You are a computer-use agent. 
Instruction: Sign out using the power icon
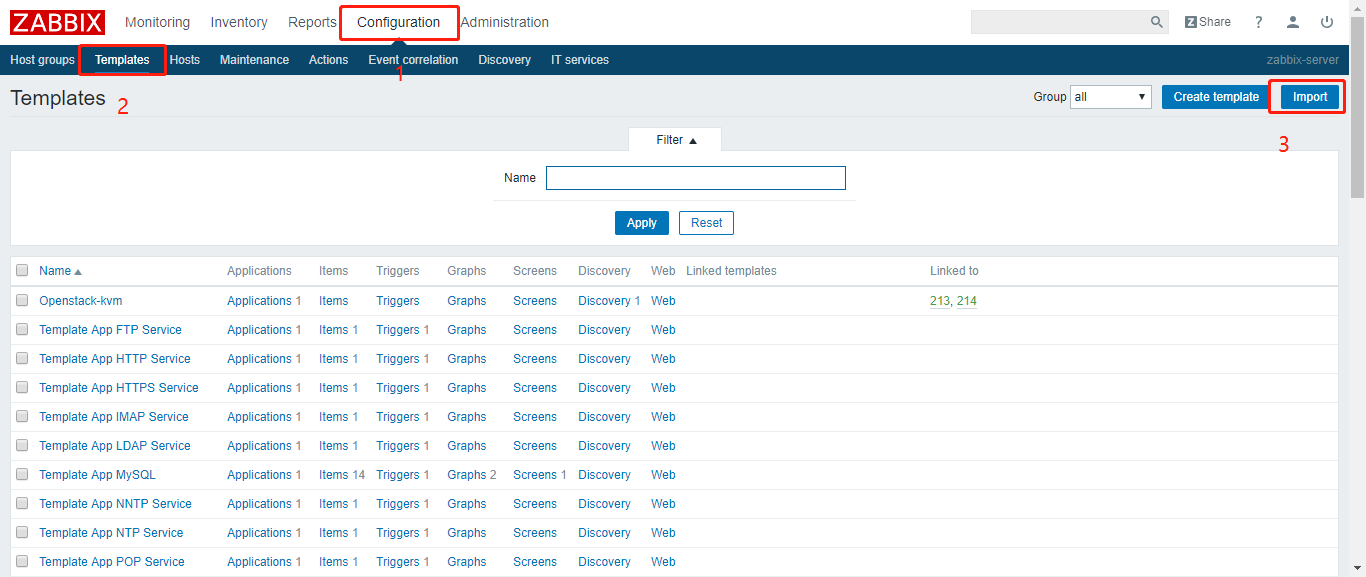(1326, 21)
